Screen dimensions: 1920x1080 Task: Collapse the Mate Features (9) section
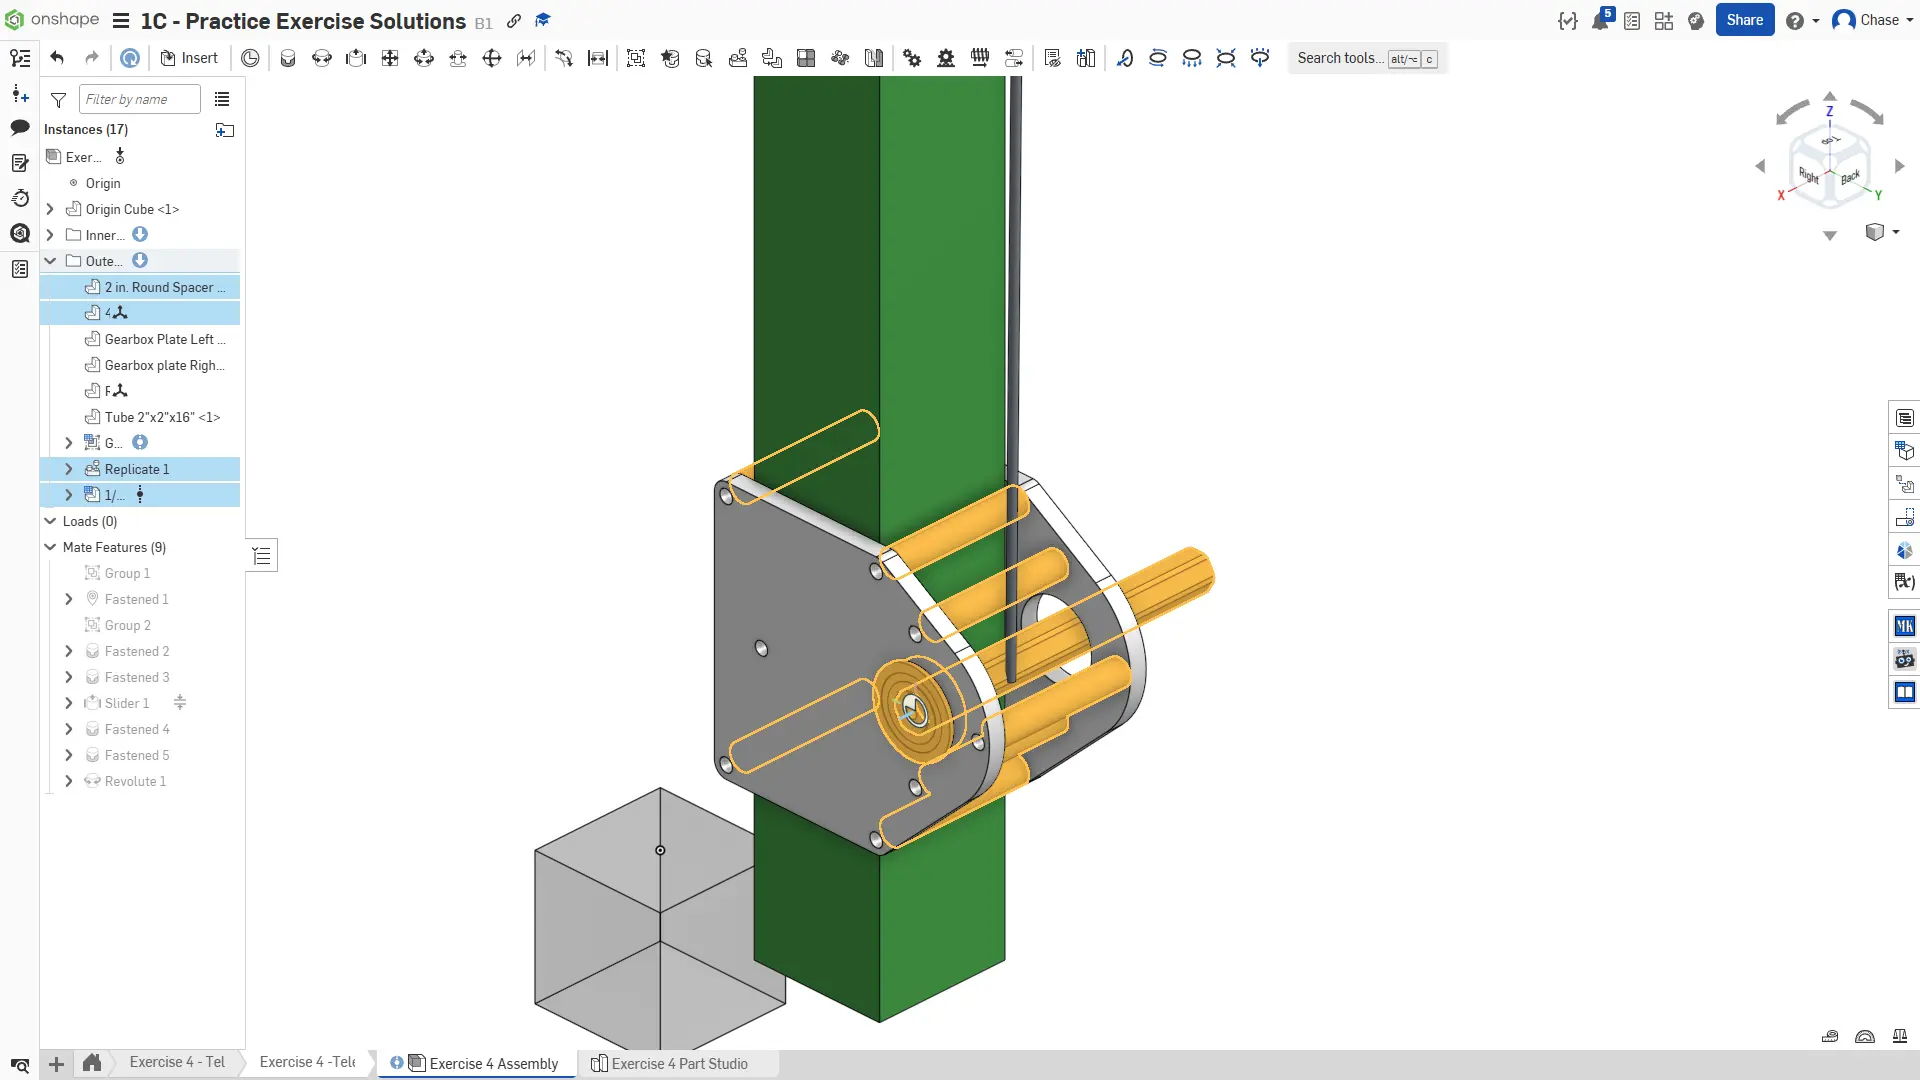click(50, 547)
